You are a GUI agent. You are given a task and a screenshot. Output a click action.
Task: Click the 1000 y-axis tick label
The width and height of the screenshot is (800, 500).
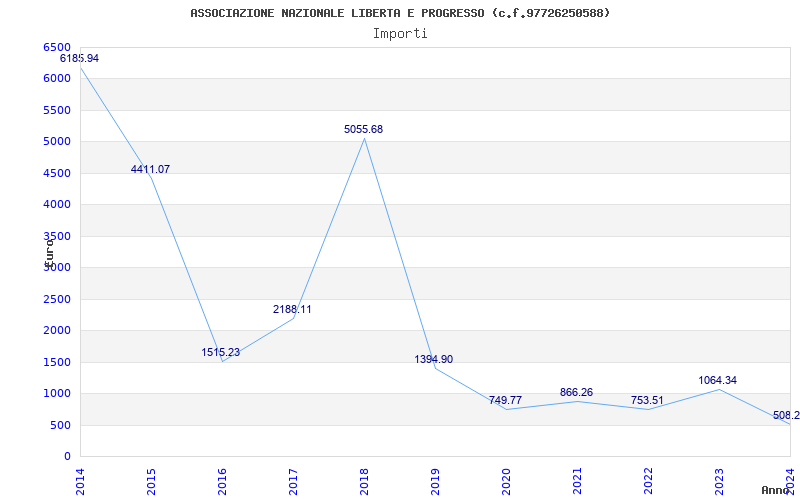coord(57,394)
